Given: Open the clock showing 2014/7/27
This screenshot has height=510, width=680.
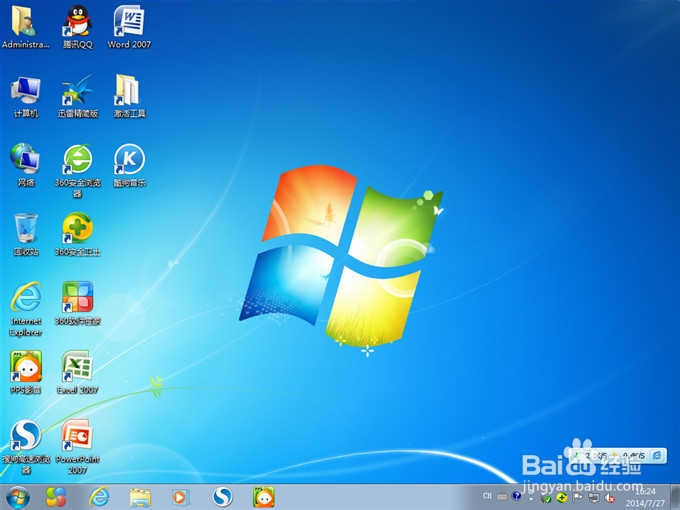Looking at the screenshot, I should [x=645, y=497].
